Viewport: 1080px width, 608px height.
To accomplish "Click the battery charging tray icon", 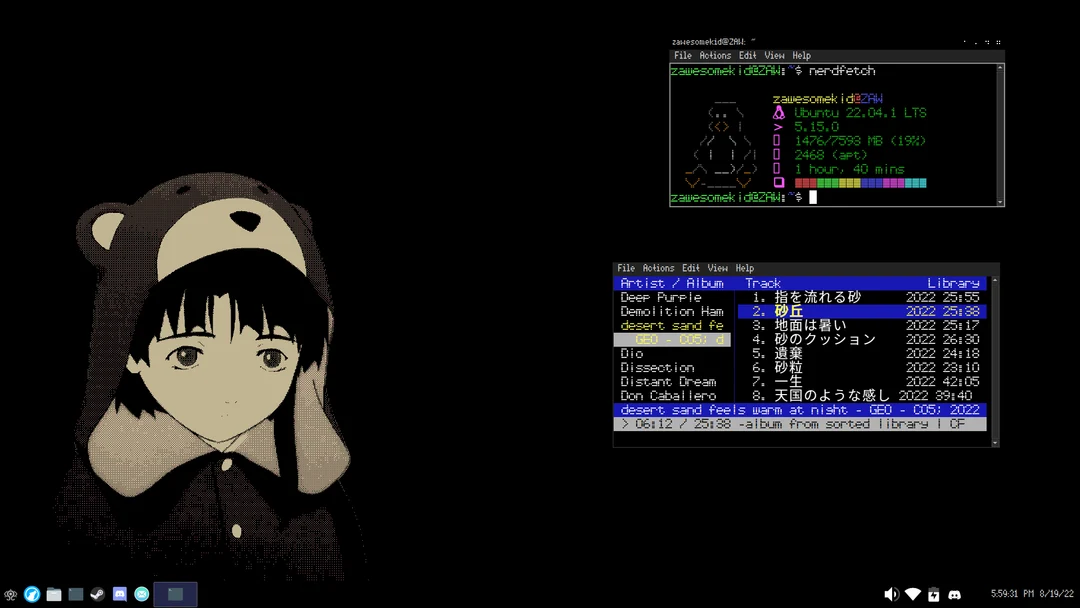I will pyautogui.click(x=933, y=595).
